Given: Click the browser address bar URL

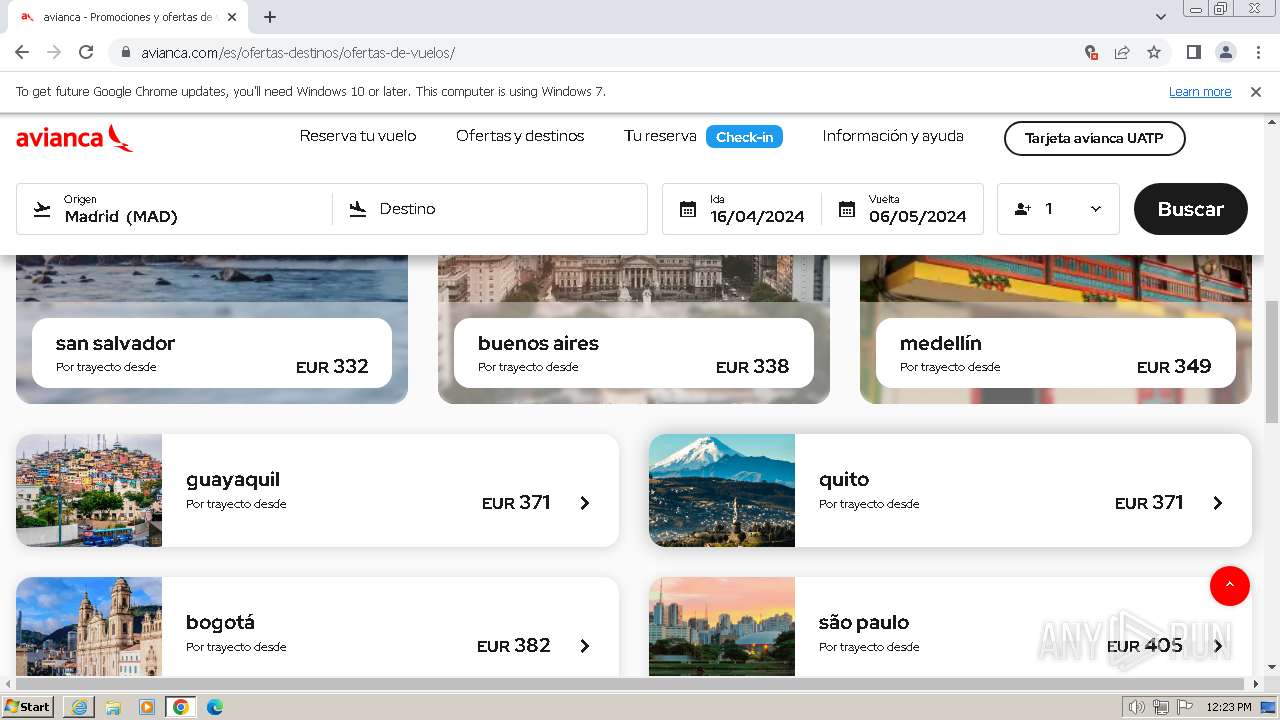Looking at the screenshot, I should (x=298, y=52).
